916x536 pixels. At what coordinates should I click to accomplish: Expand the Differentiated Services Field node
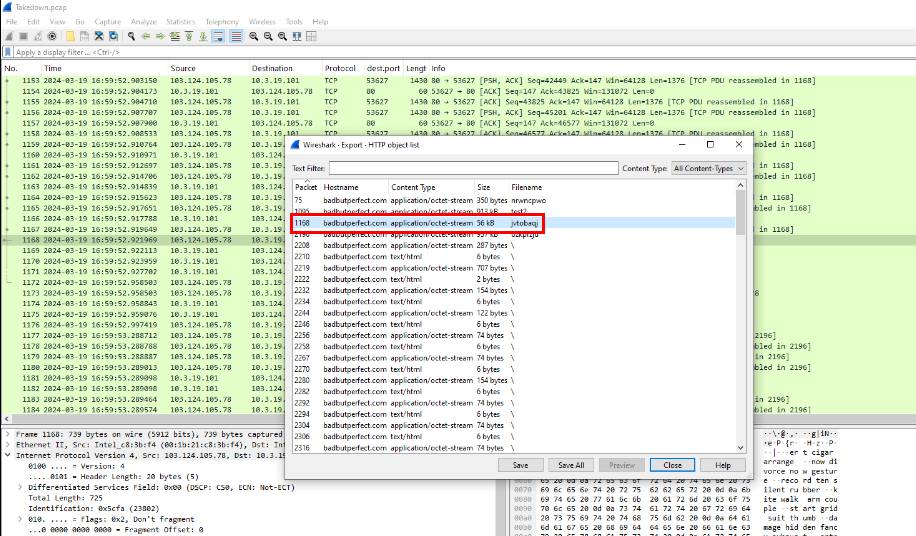[21, 486]
